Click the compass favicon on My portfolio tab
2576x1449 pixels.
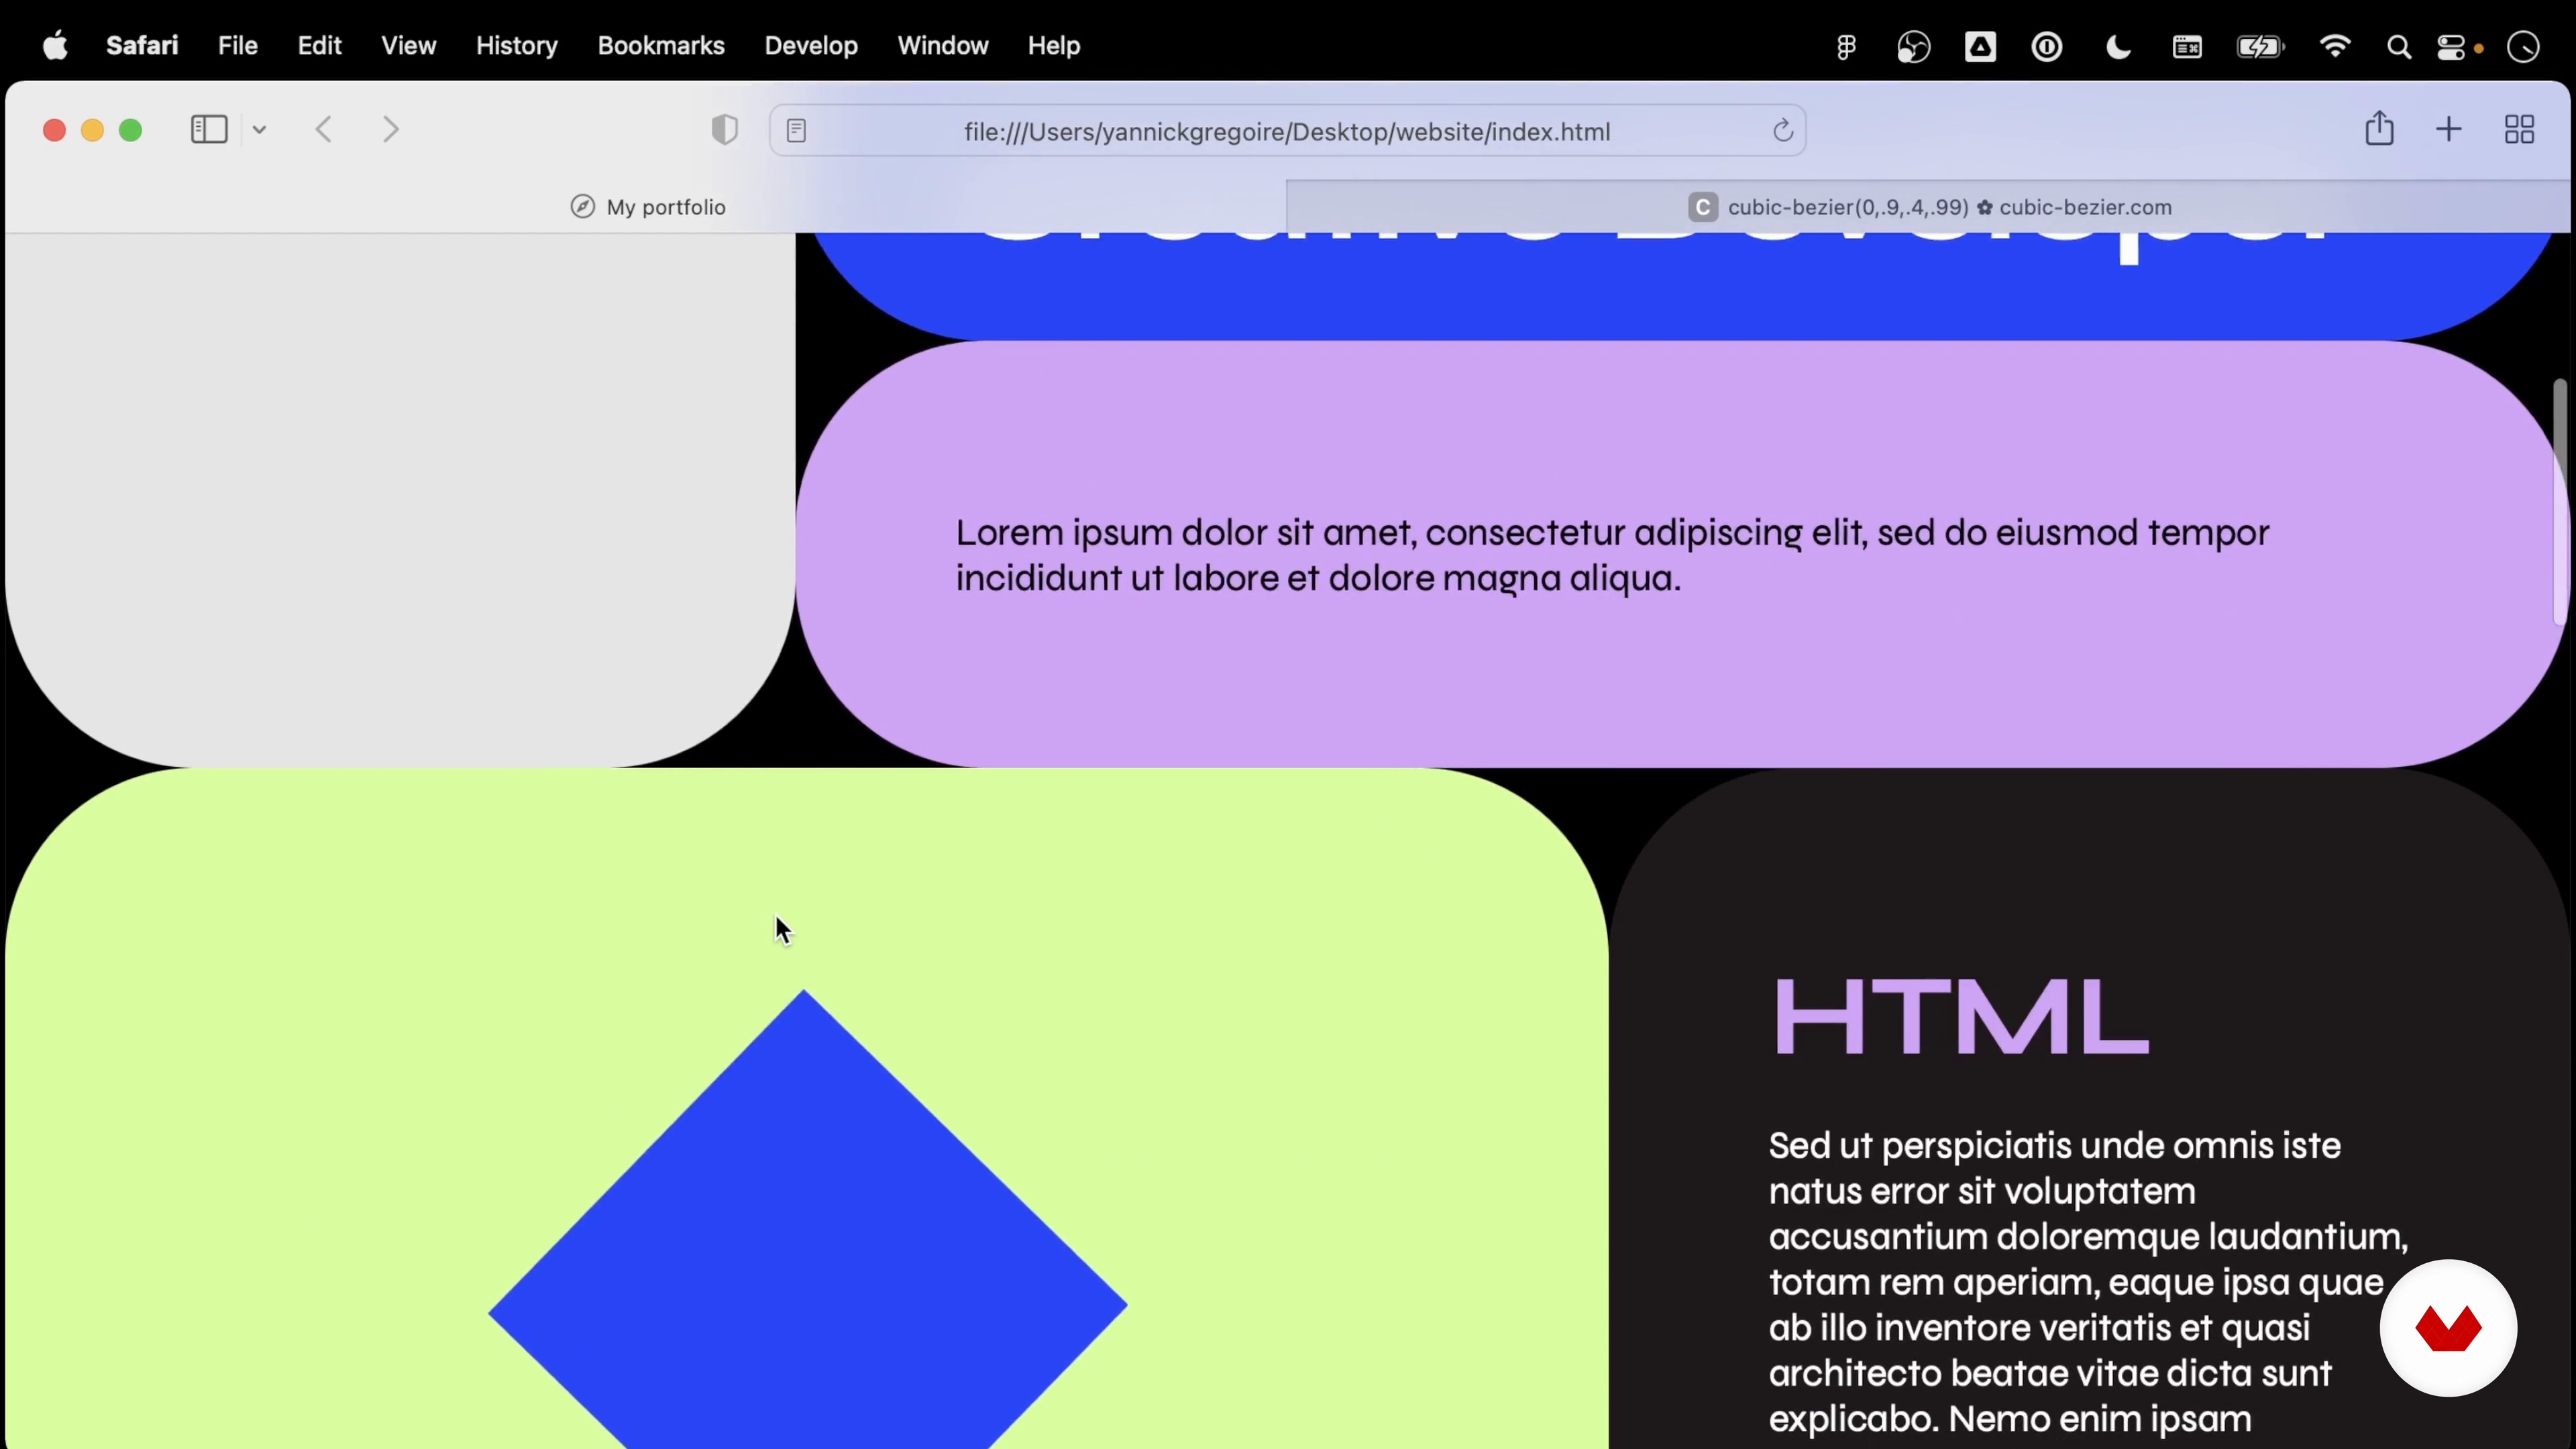(583, 207)
